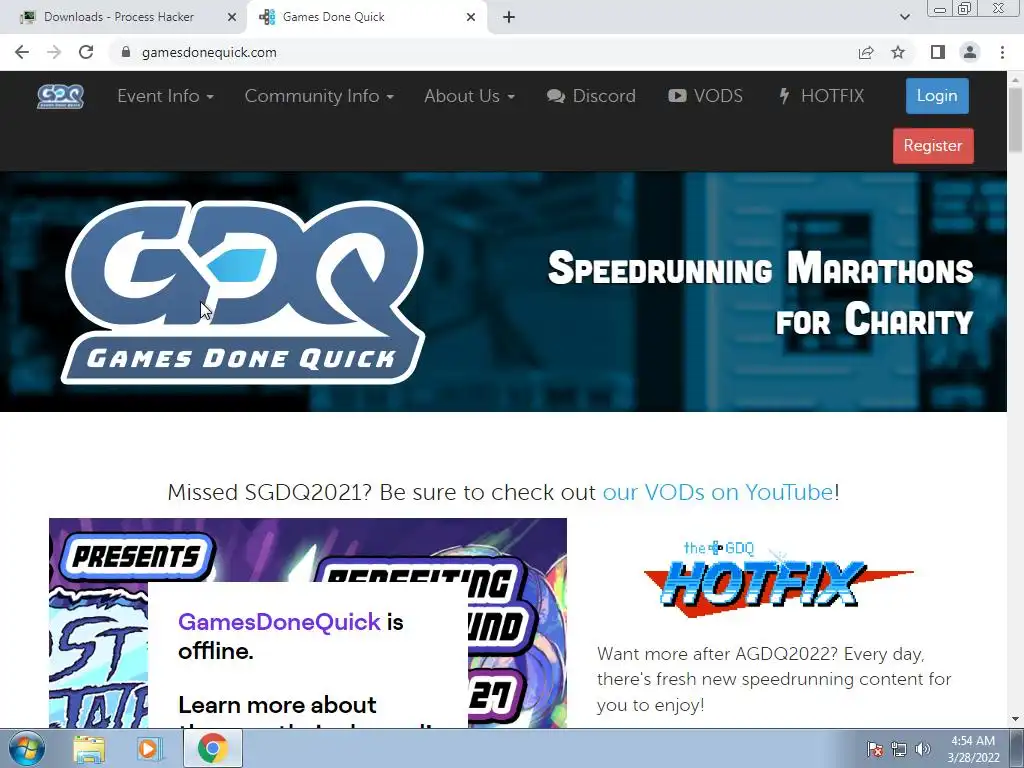Open the Discord nav link

tap(591, 96)
